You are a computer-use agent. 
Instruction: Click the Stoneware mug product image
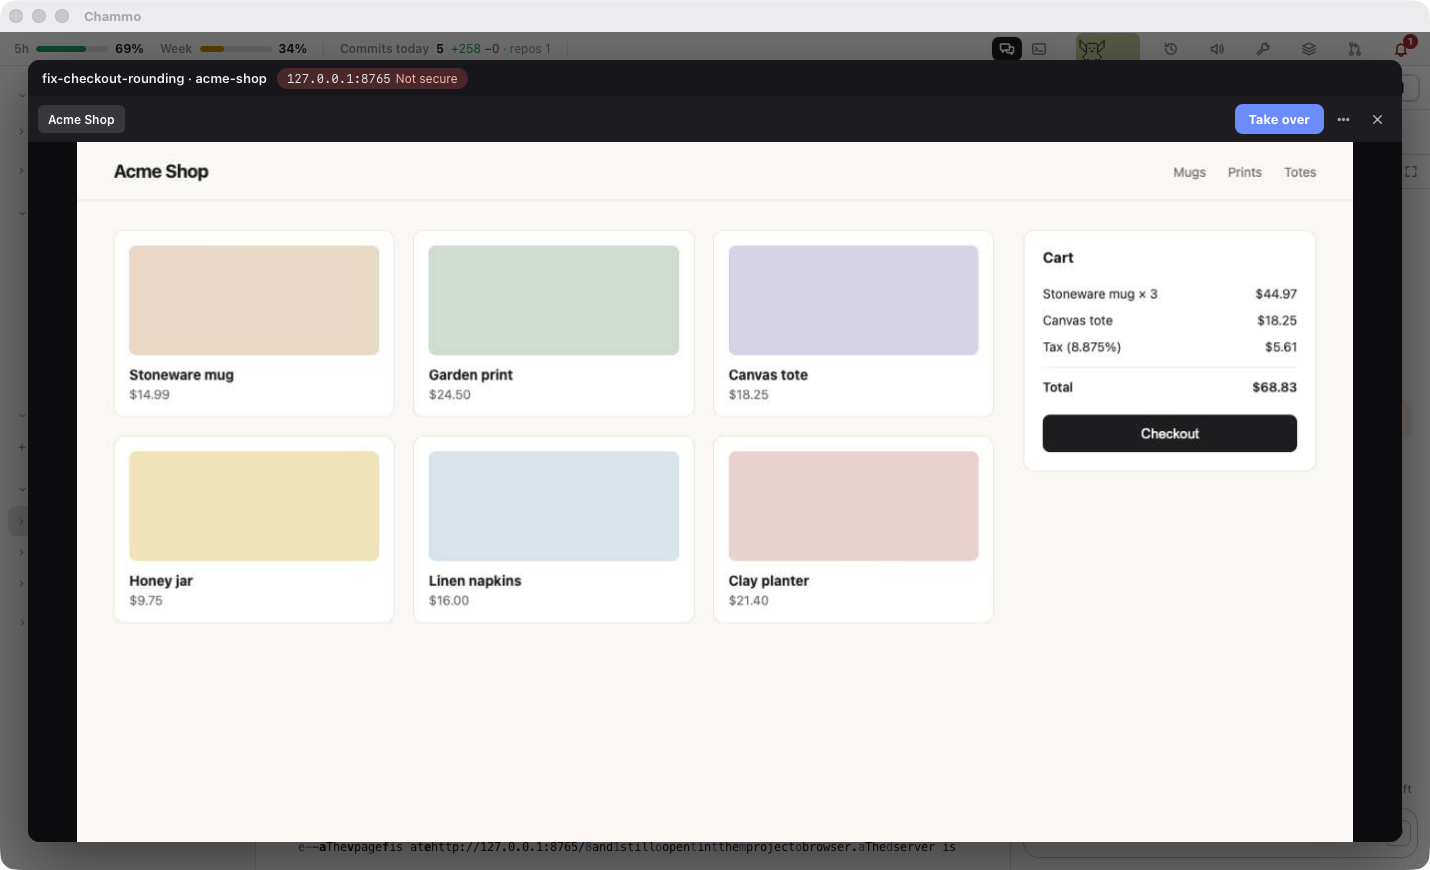click(x=254, y=300)
